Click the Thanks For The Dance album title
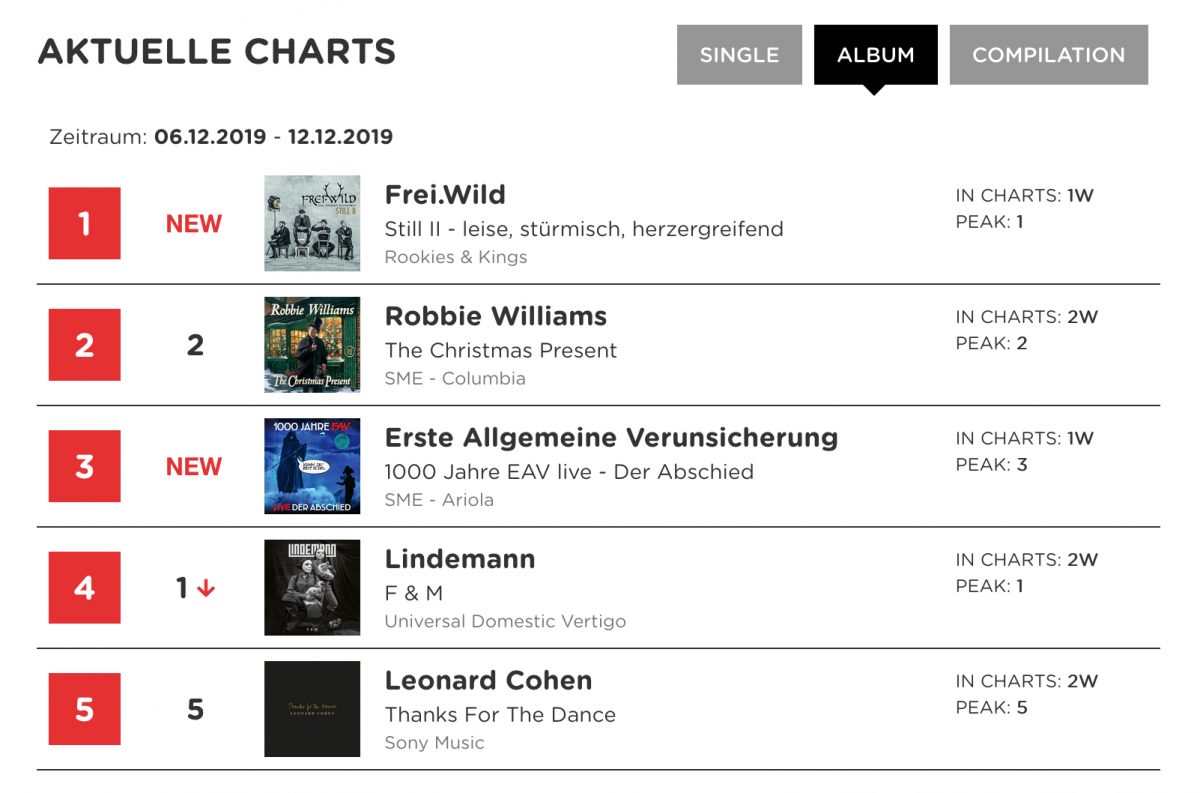This screenshot has width=1200, height=793. (500, 715)
